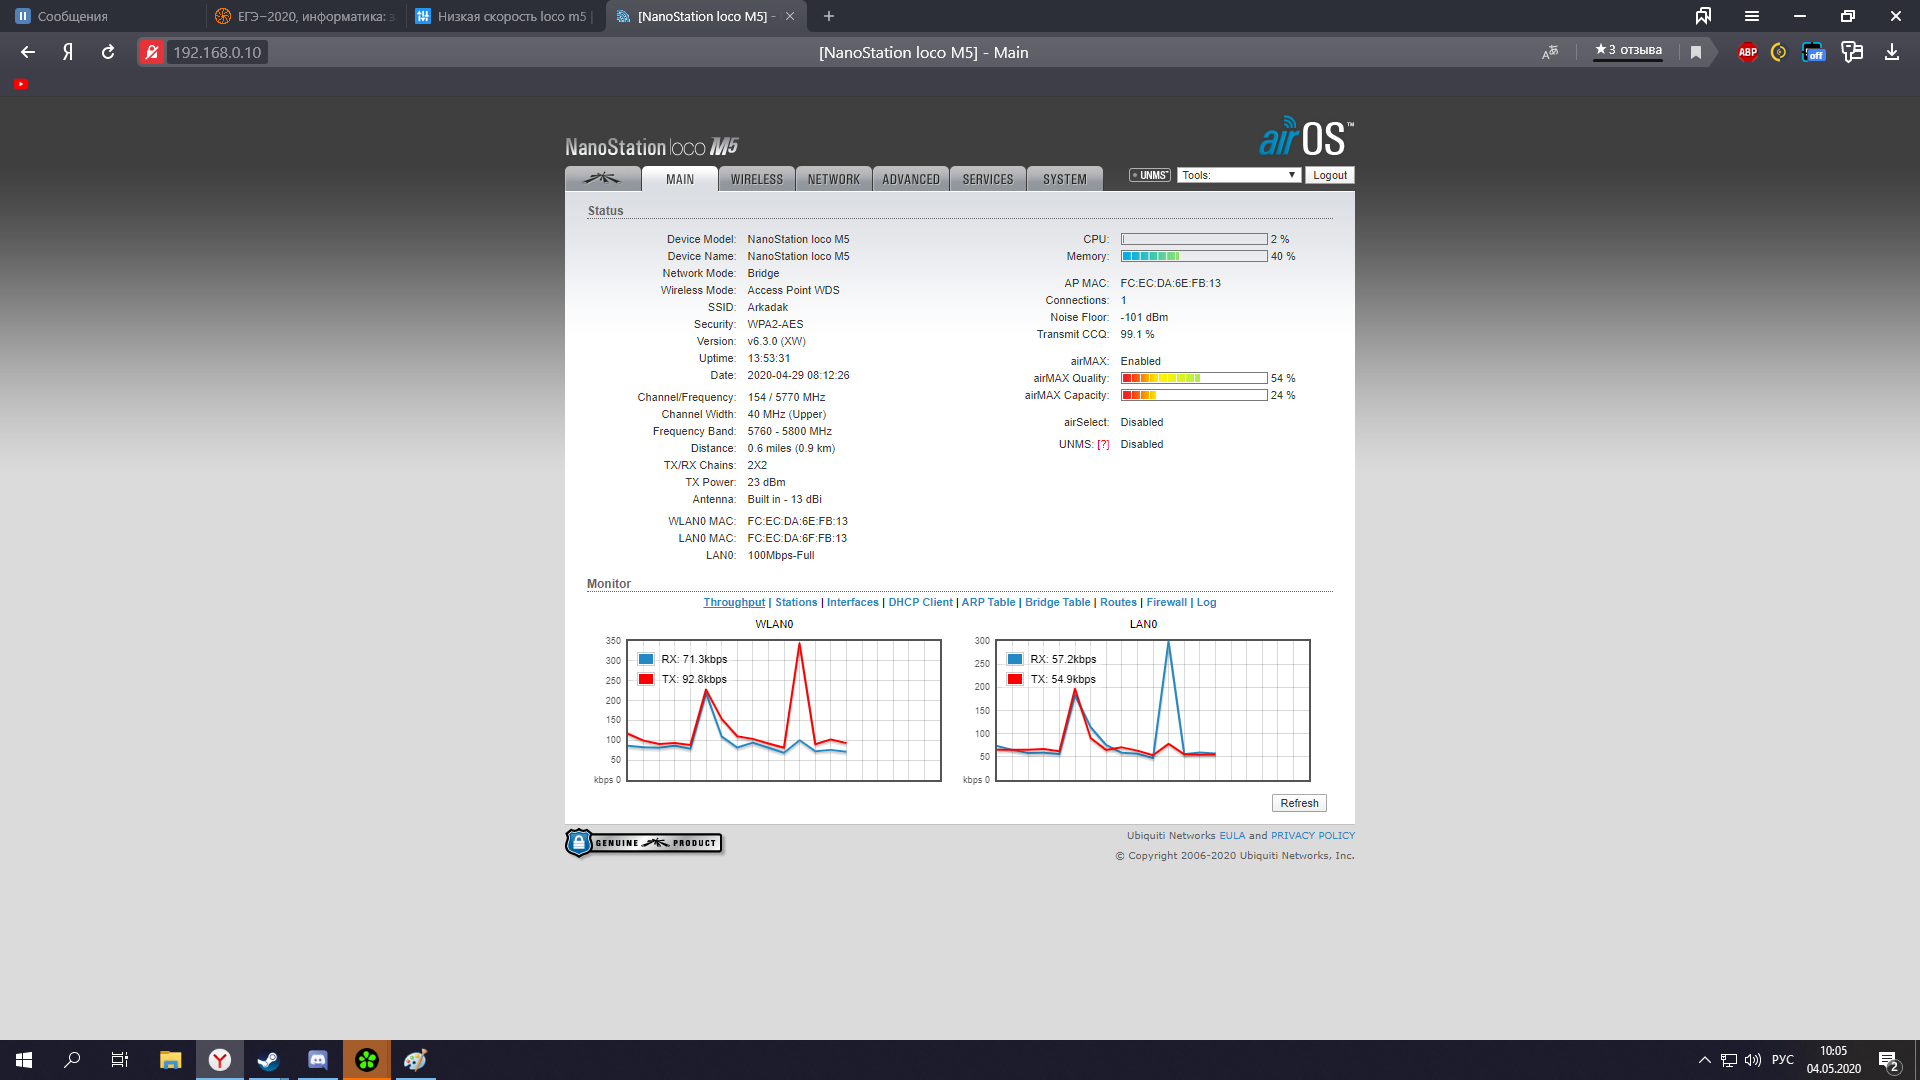Open the SERVICES tab
Screen dimensions: 1920x1080
[x=987, y=179]
